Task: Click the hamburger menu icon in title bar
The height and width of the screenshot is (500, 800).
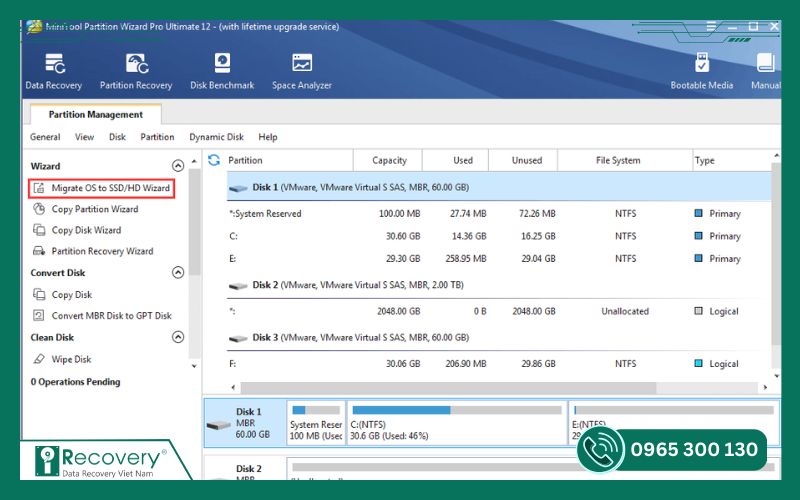Action: coord(711,26)
